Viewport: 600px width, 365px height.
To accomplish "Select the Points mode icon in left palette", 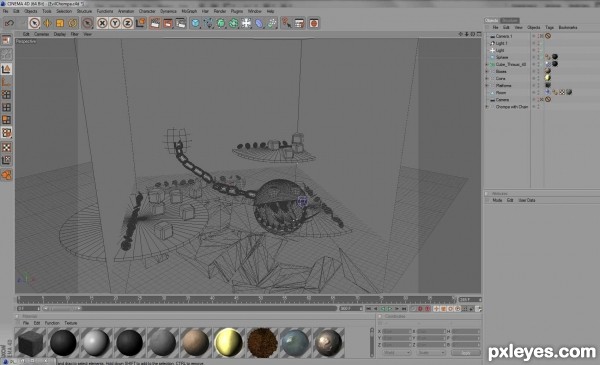I will (x=6, y=95).
